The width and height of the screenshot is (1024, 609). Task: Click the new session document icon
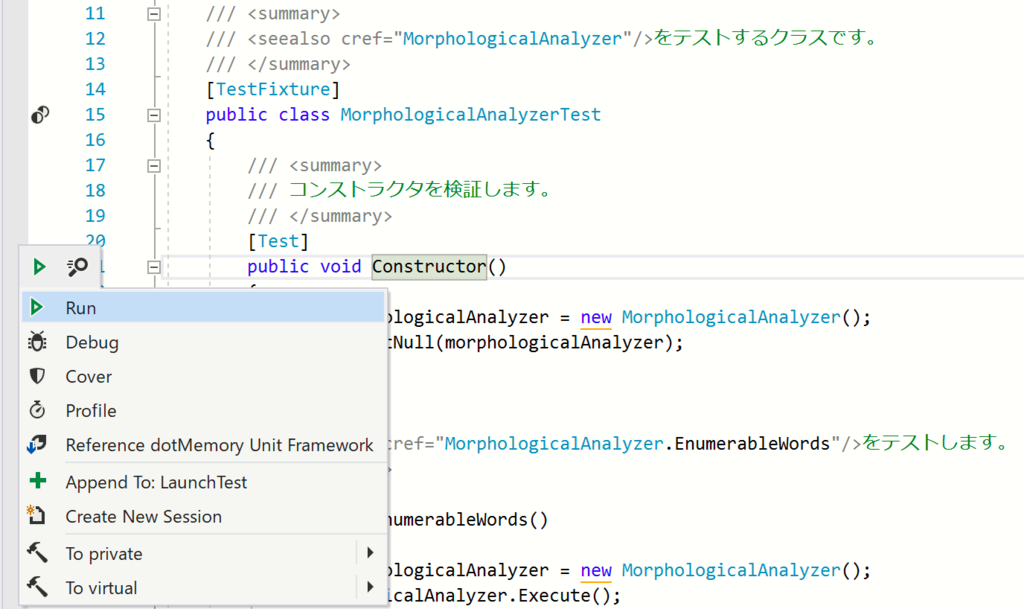coord(36,515)
